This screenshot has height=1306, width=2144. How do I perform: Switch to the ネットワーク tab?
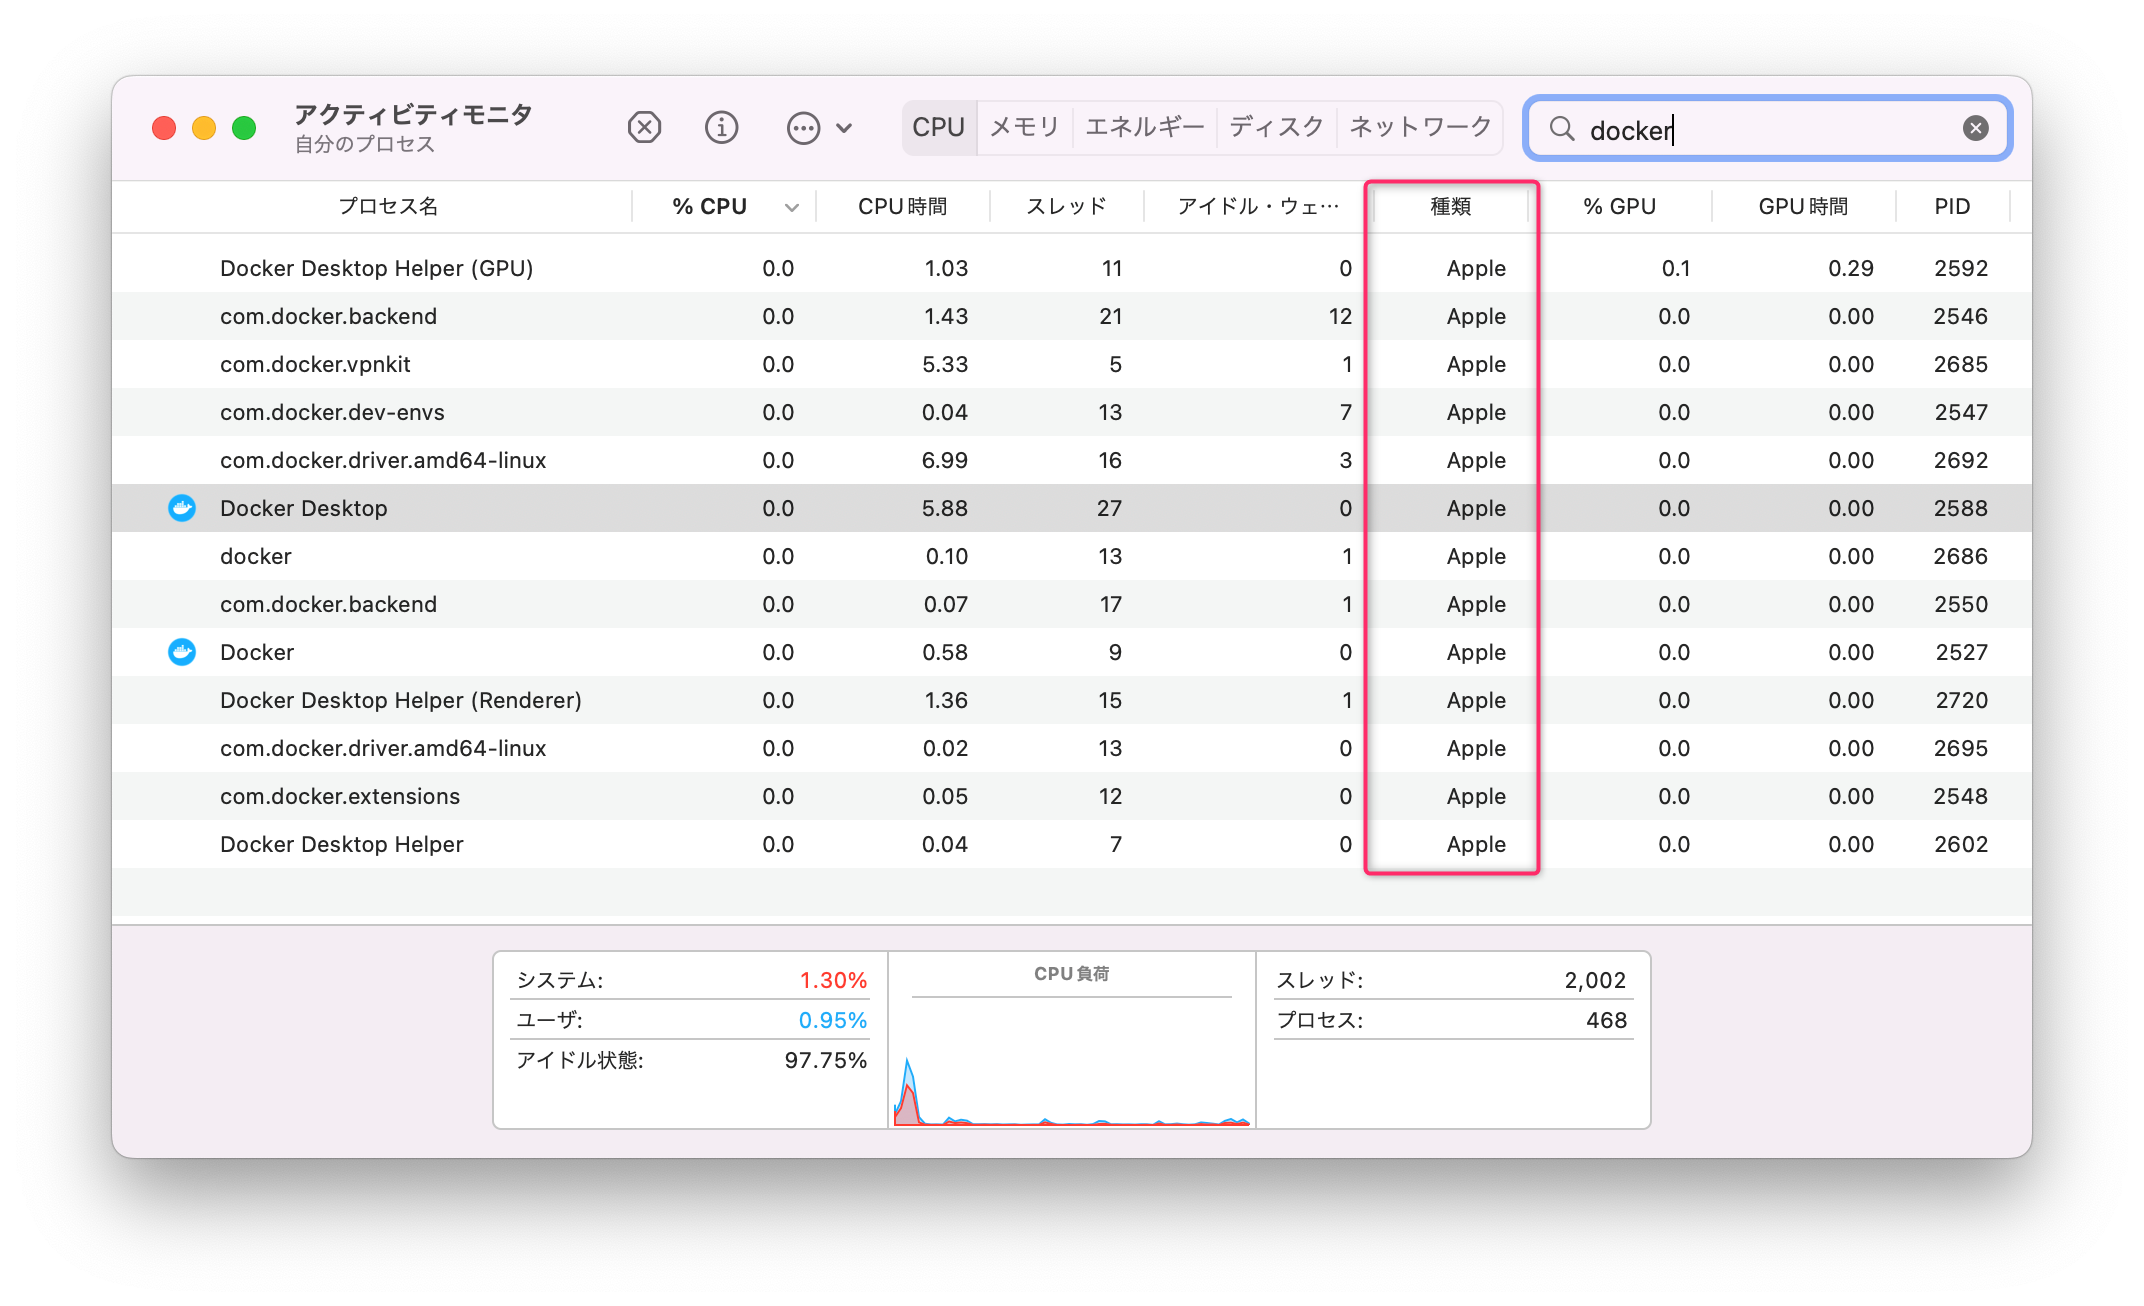(x=1420, y=127)
